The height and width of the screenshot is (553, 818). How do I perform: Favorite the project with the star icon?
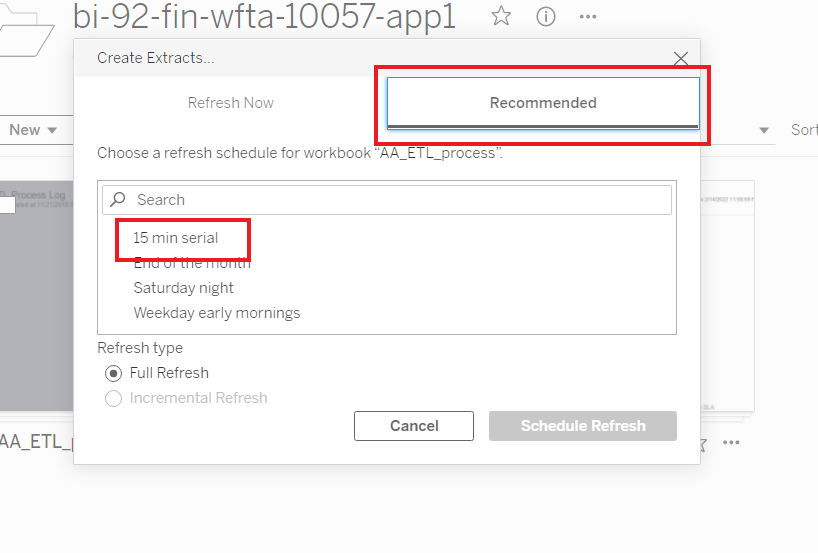501,16
